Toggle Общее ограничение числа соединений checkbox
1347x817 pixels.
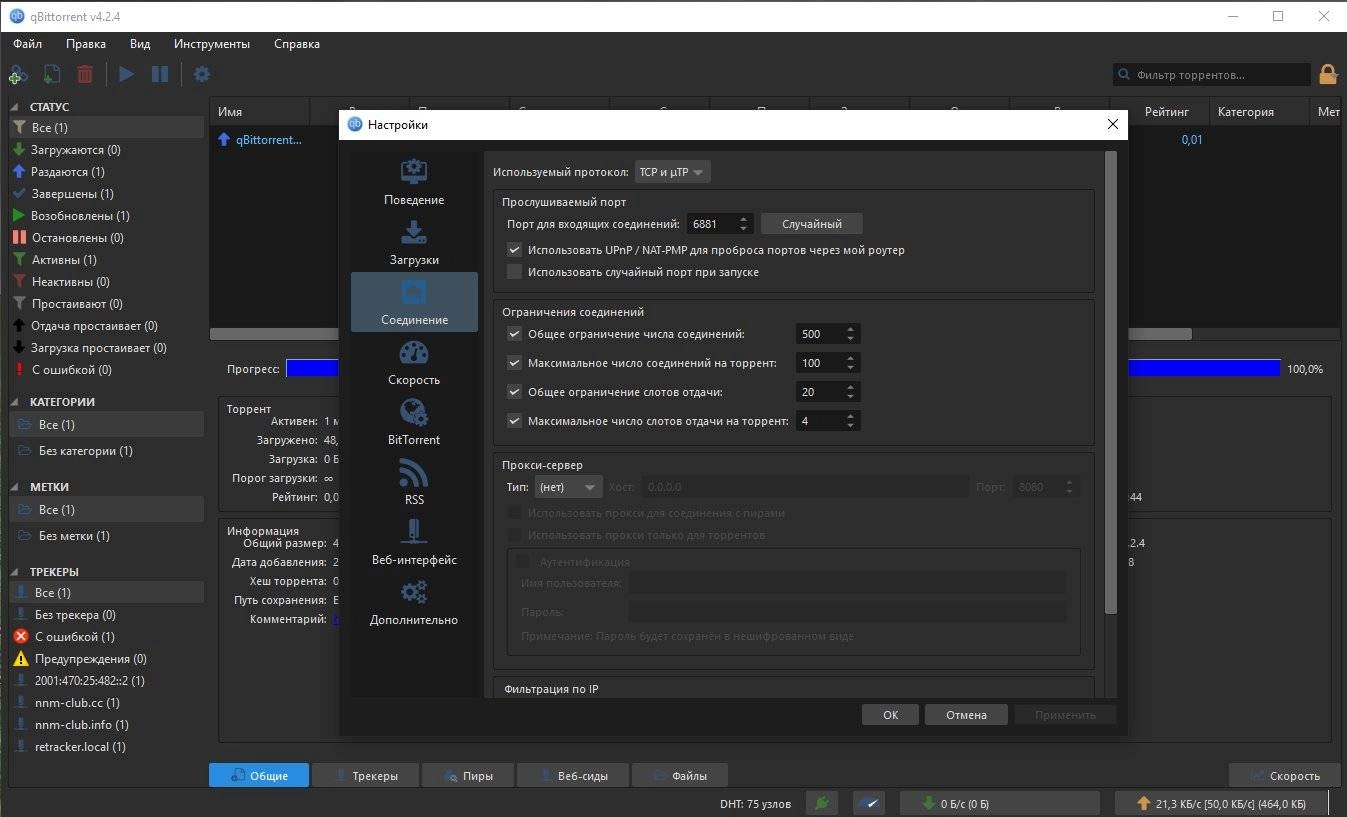[515, 334]
